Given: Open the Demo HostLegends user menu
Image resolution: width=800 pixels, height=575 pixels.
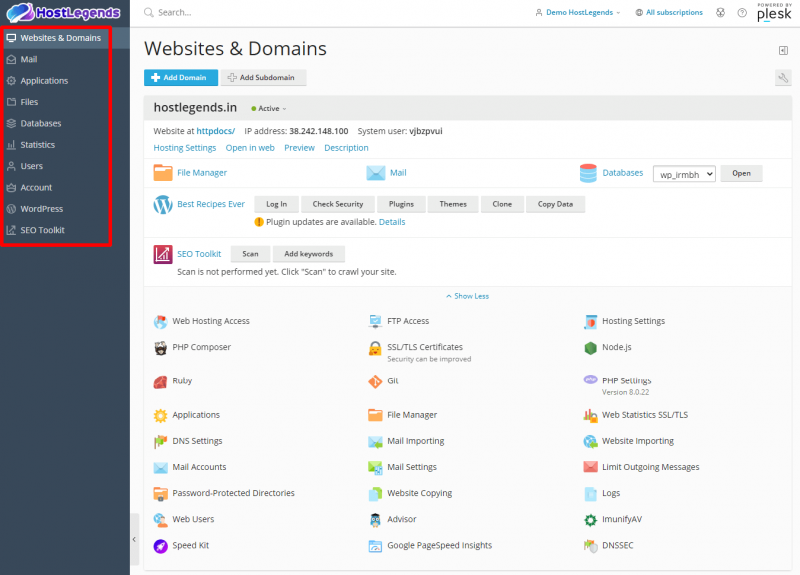Looking at the screenshot, I should [578, 13].
